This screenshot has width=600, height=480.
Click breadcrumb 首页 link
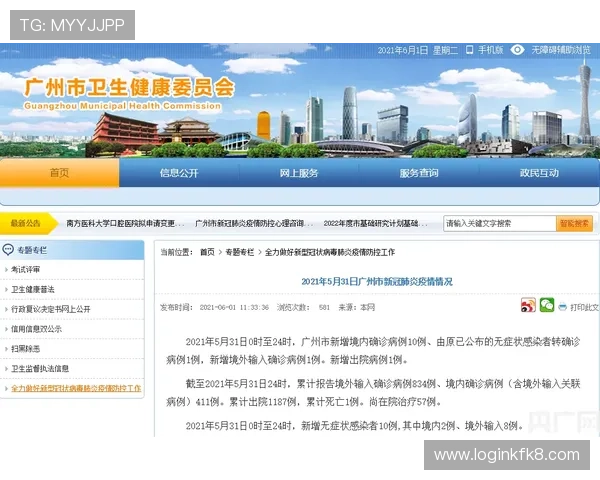click(207, 252)
